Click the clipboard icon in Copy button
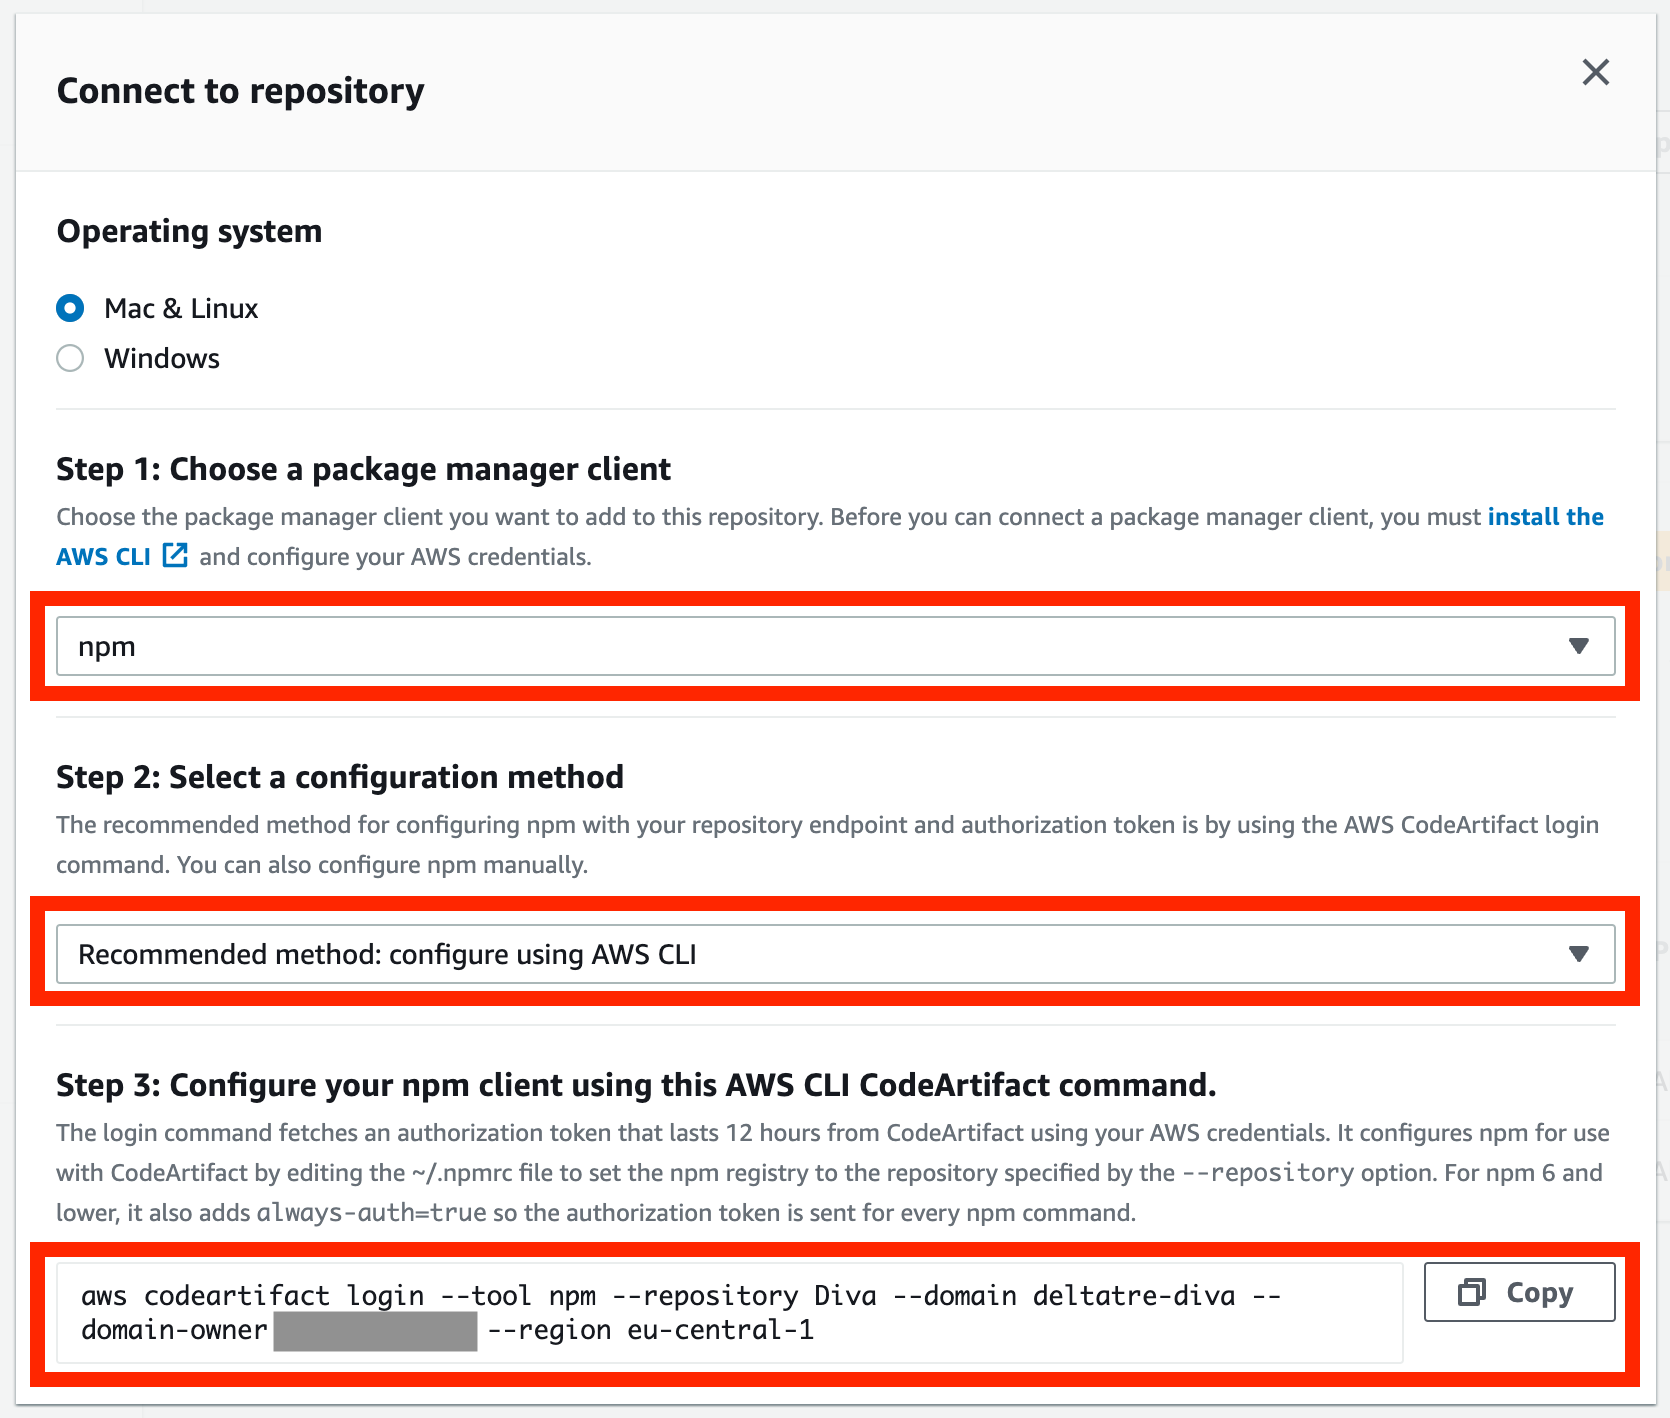 click(1472, 1292)
